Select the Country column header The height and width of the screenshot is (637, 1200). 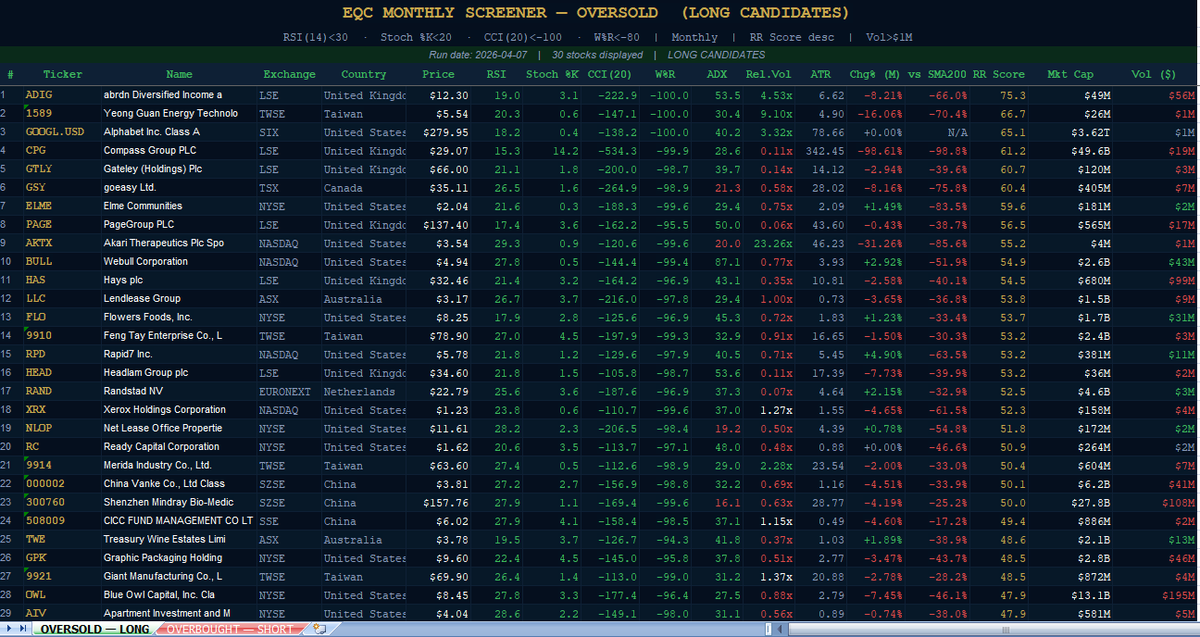click(363, 74)
